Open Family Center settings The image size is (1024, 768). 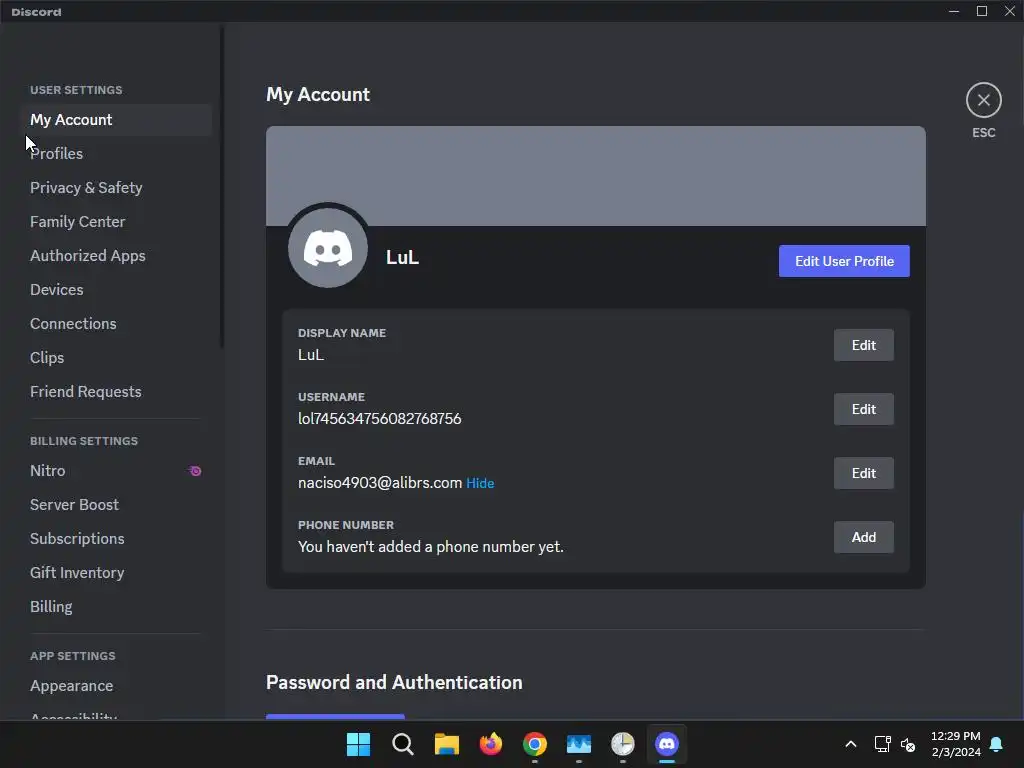(116, 221)
